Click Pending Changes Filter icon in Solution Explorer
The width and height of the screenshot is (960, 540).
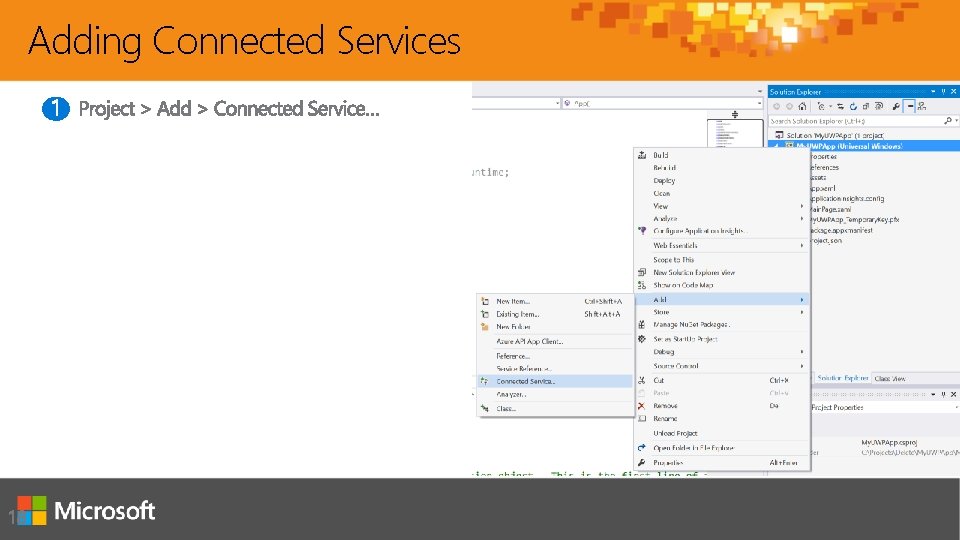[x=822, y=107]
